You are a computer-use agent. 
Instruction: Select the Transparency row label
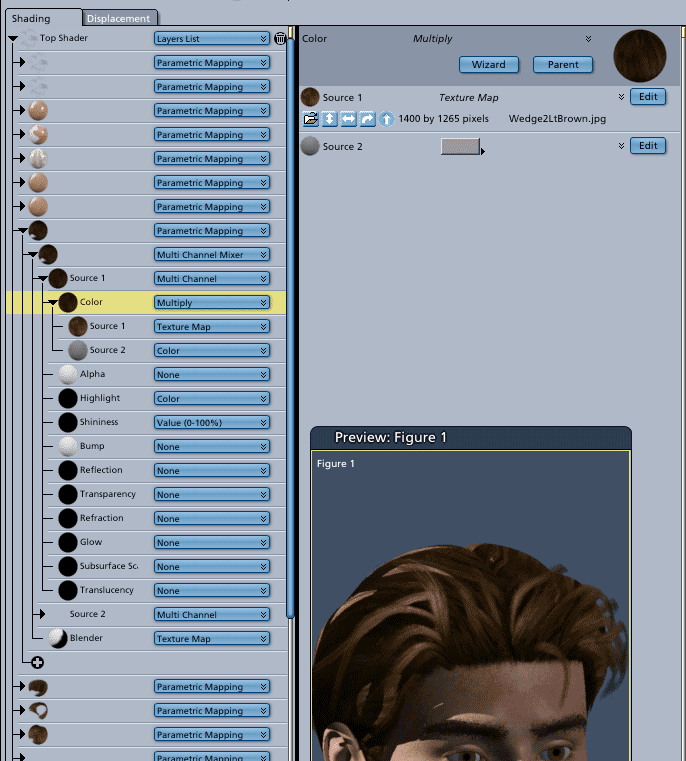(x=107, y=494)
